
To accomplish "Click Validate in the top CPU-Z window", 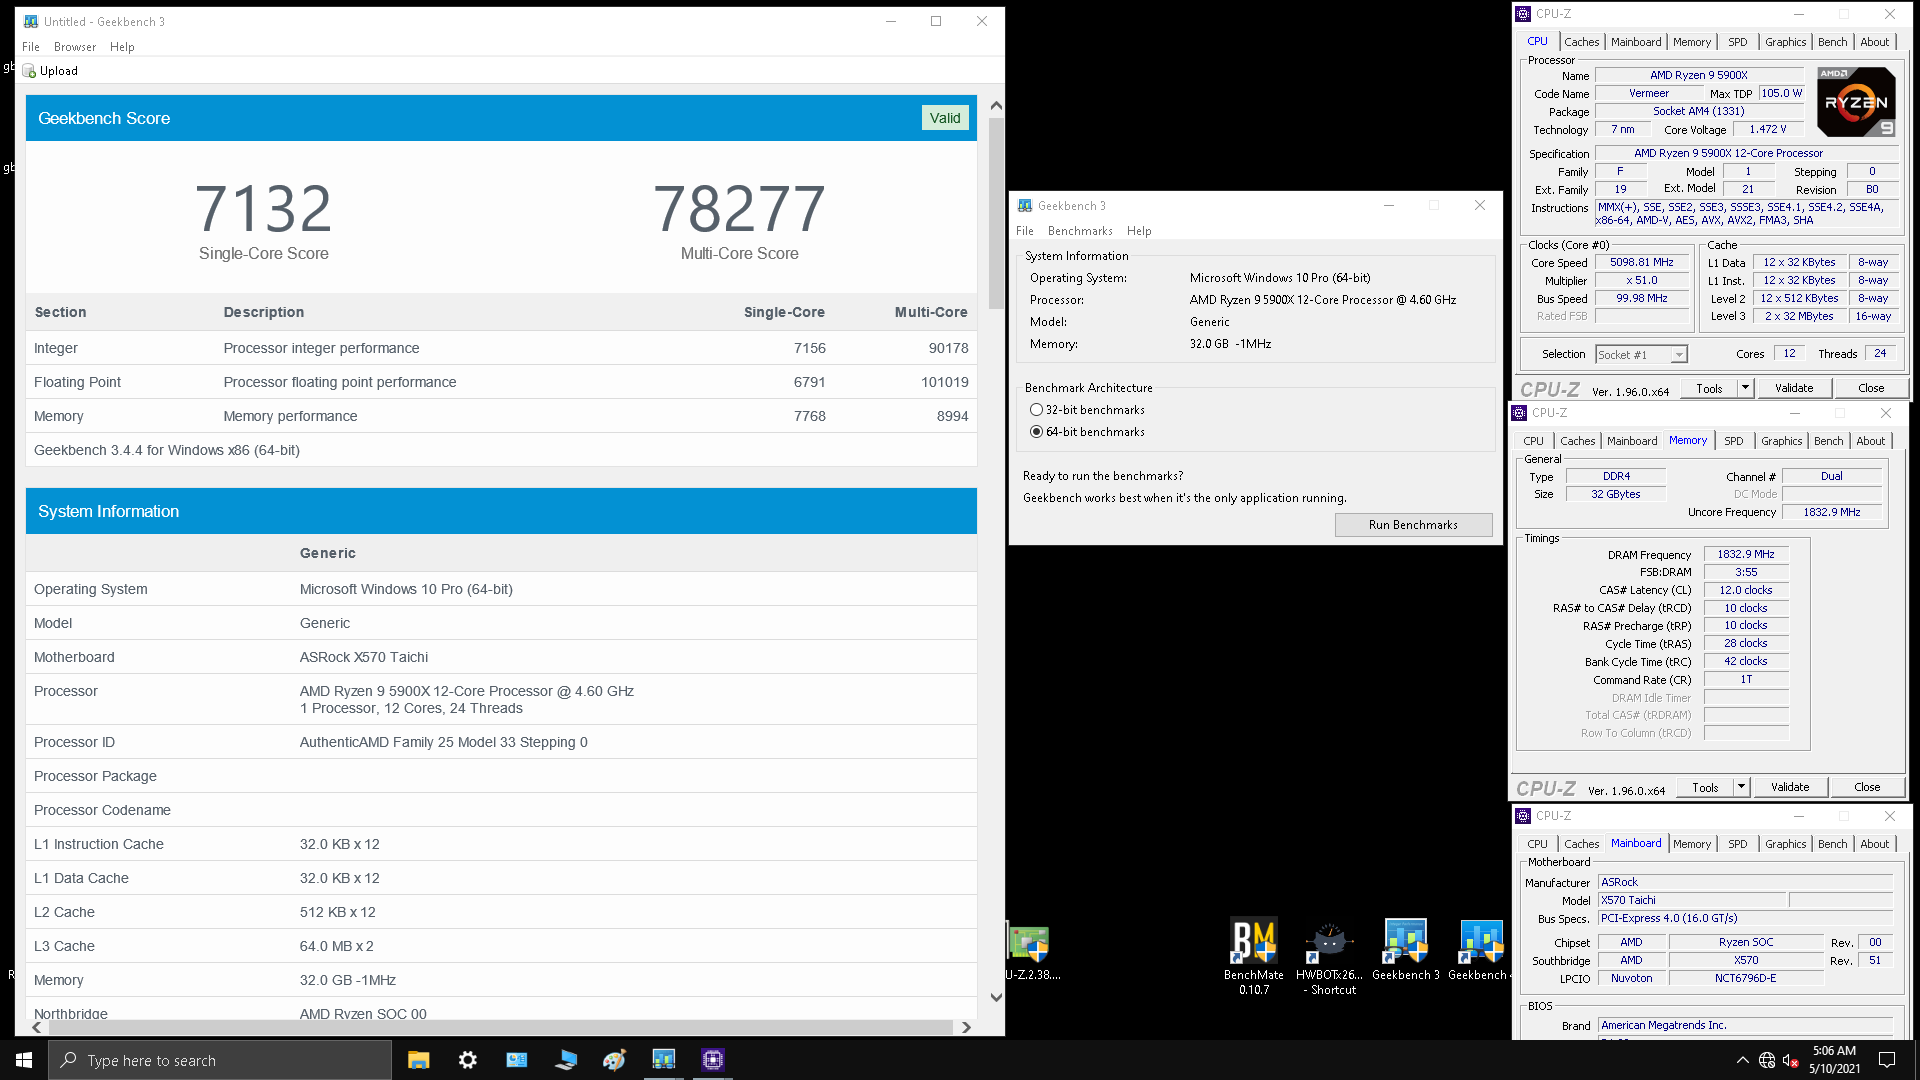I will tap(1793, 388).
